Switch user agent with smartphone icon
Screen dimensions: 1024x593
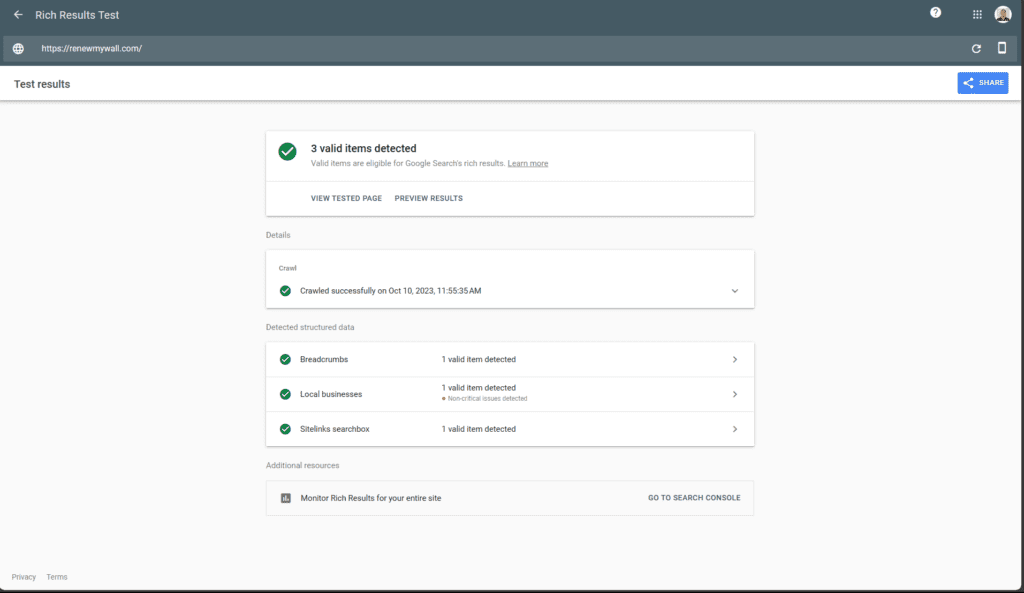point(1002,48)
